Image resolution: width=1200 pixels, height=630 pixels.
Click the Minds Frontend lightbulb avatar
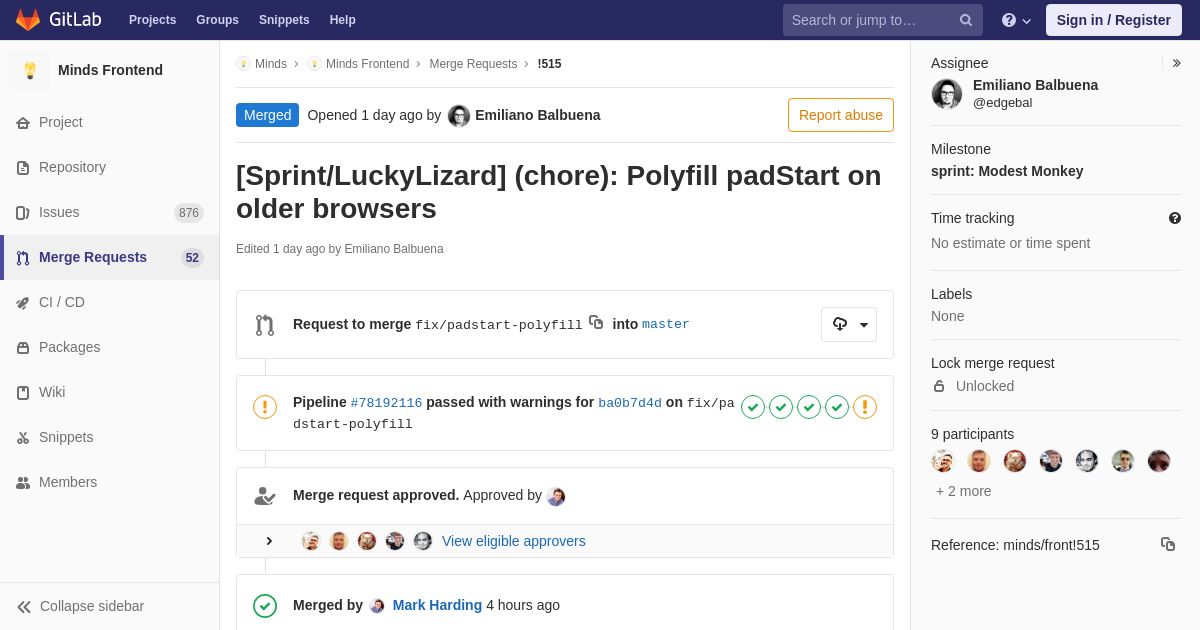(30, 70)
